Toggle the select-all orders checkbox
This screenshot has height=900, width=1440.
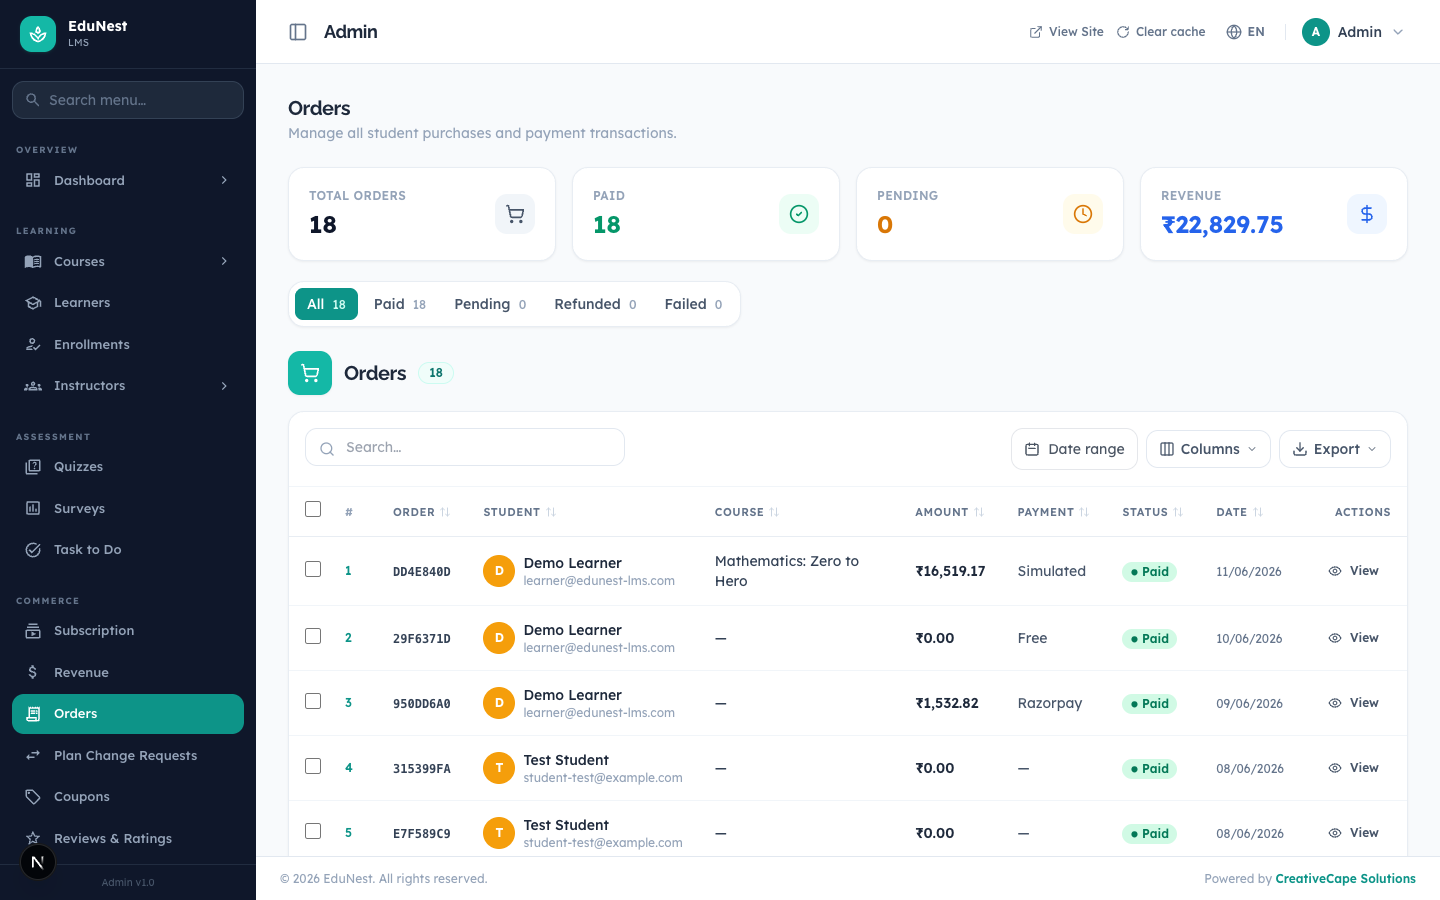(x=313, y=509)
